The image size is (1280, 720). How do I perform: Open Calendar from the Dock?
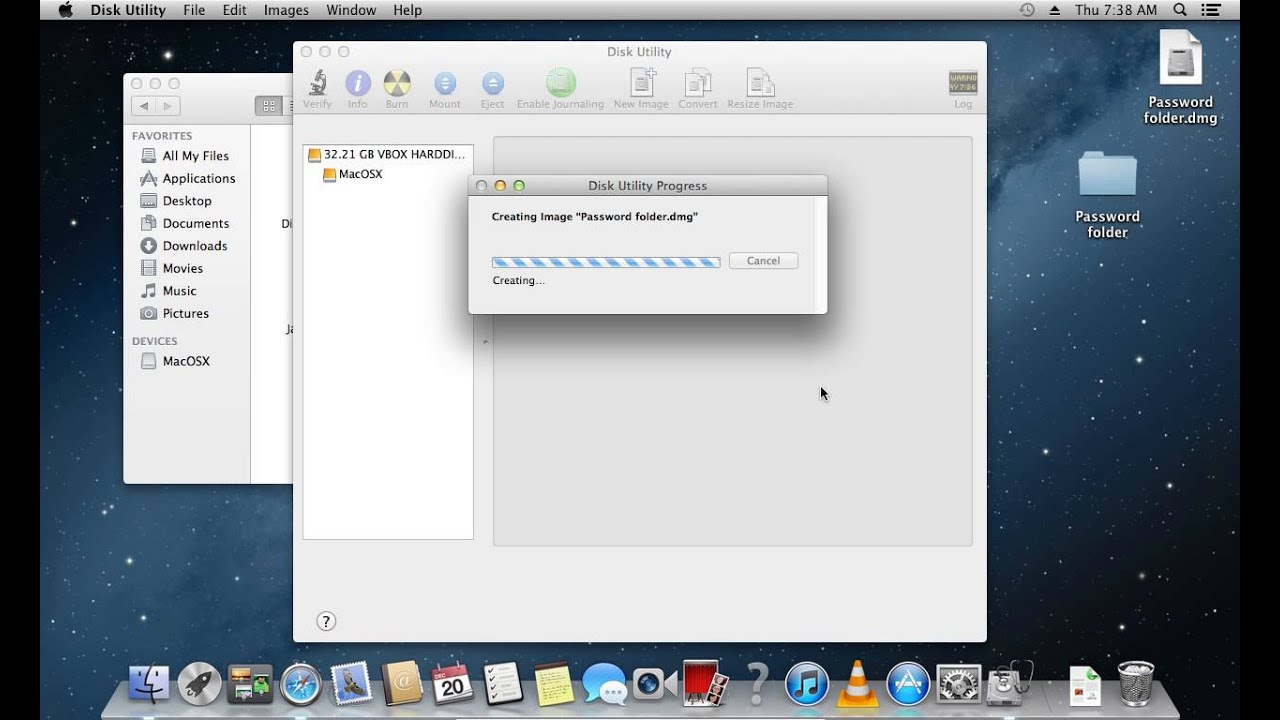click(x=452, y=685)
